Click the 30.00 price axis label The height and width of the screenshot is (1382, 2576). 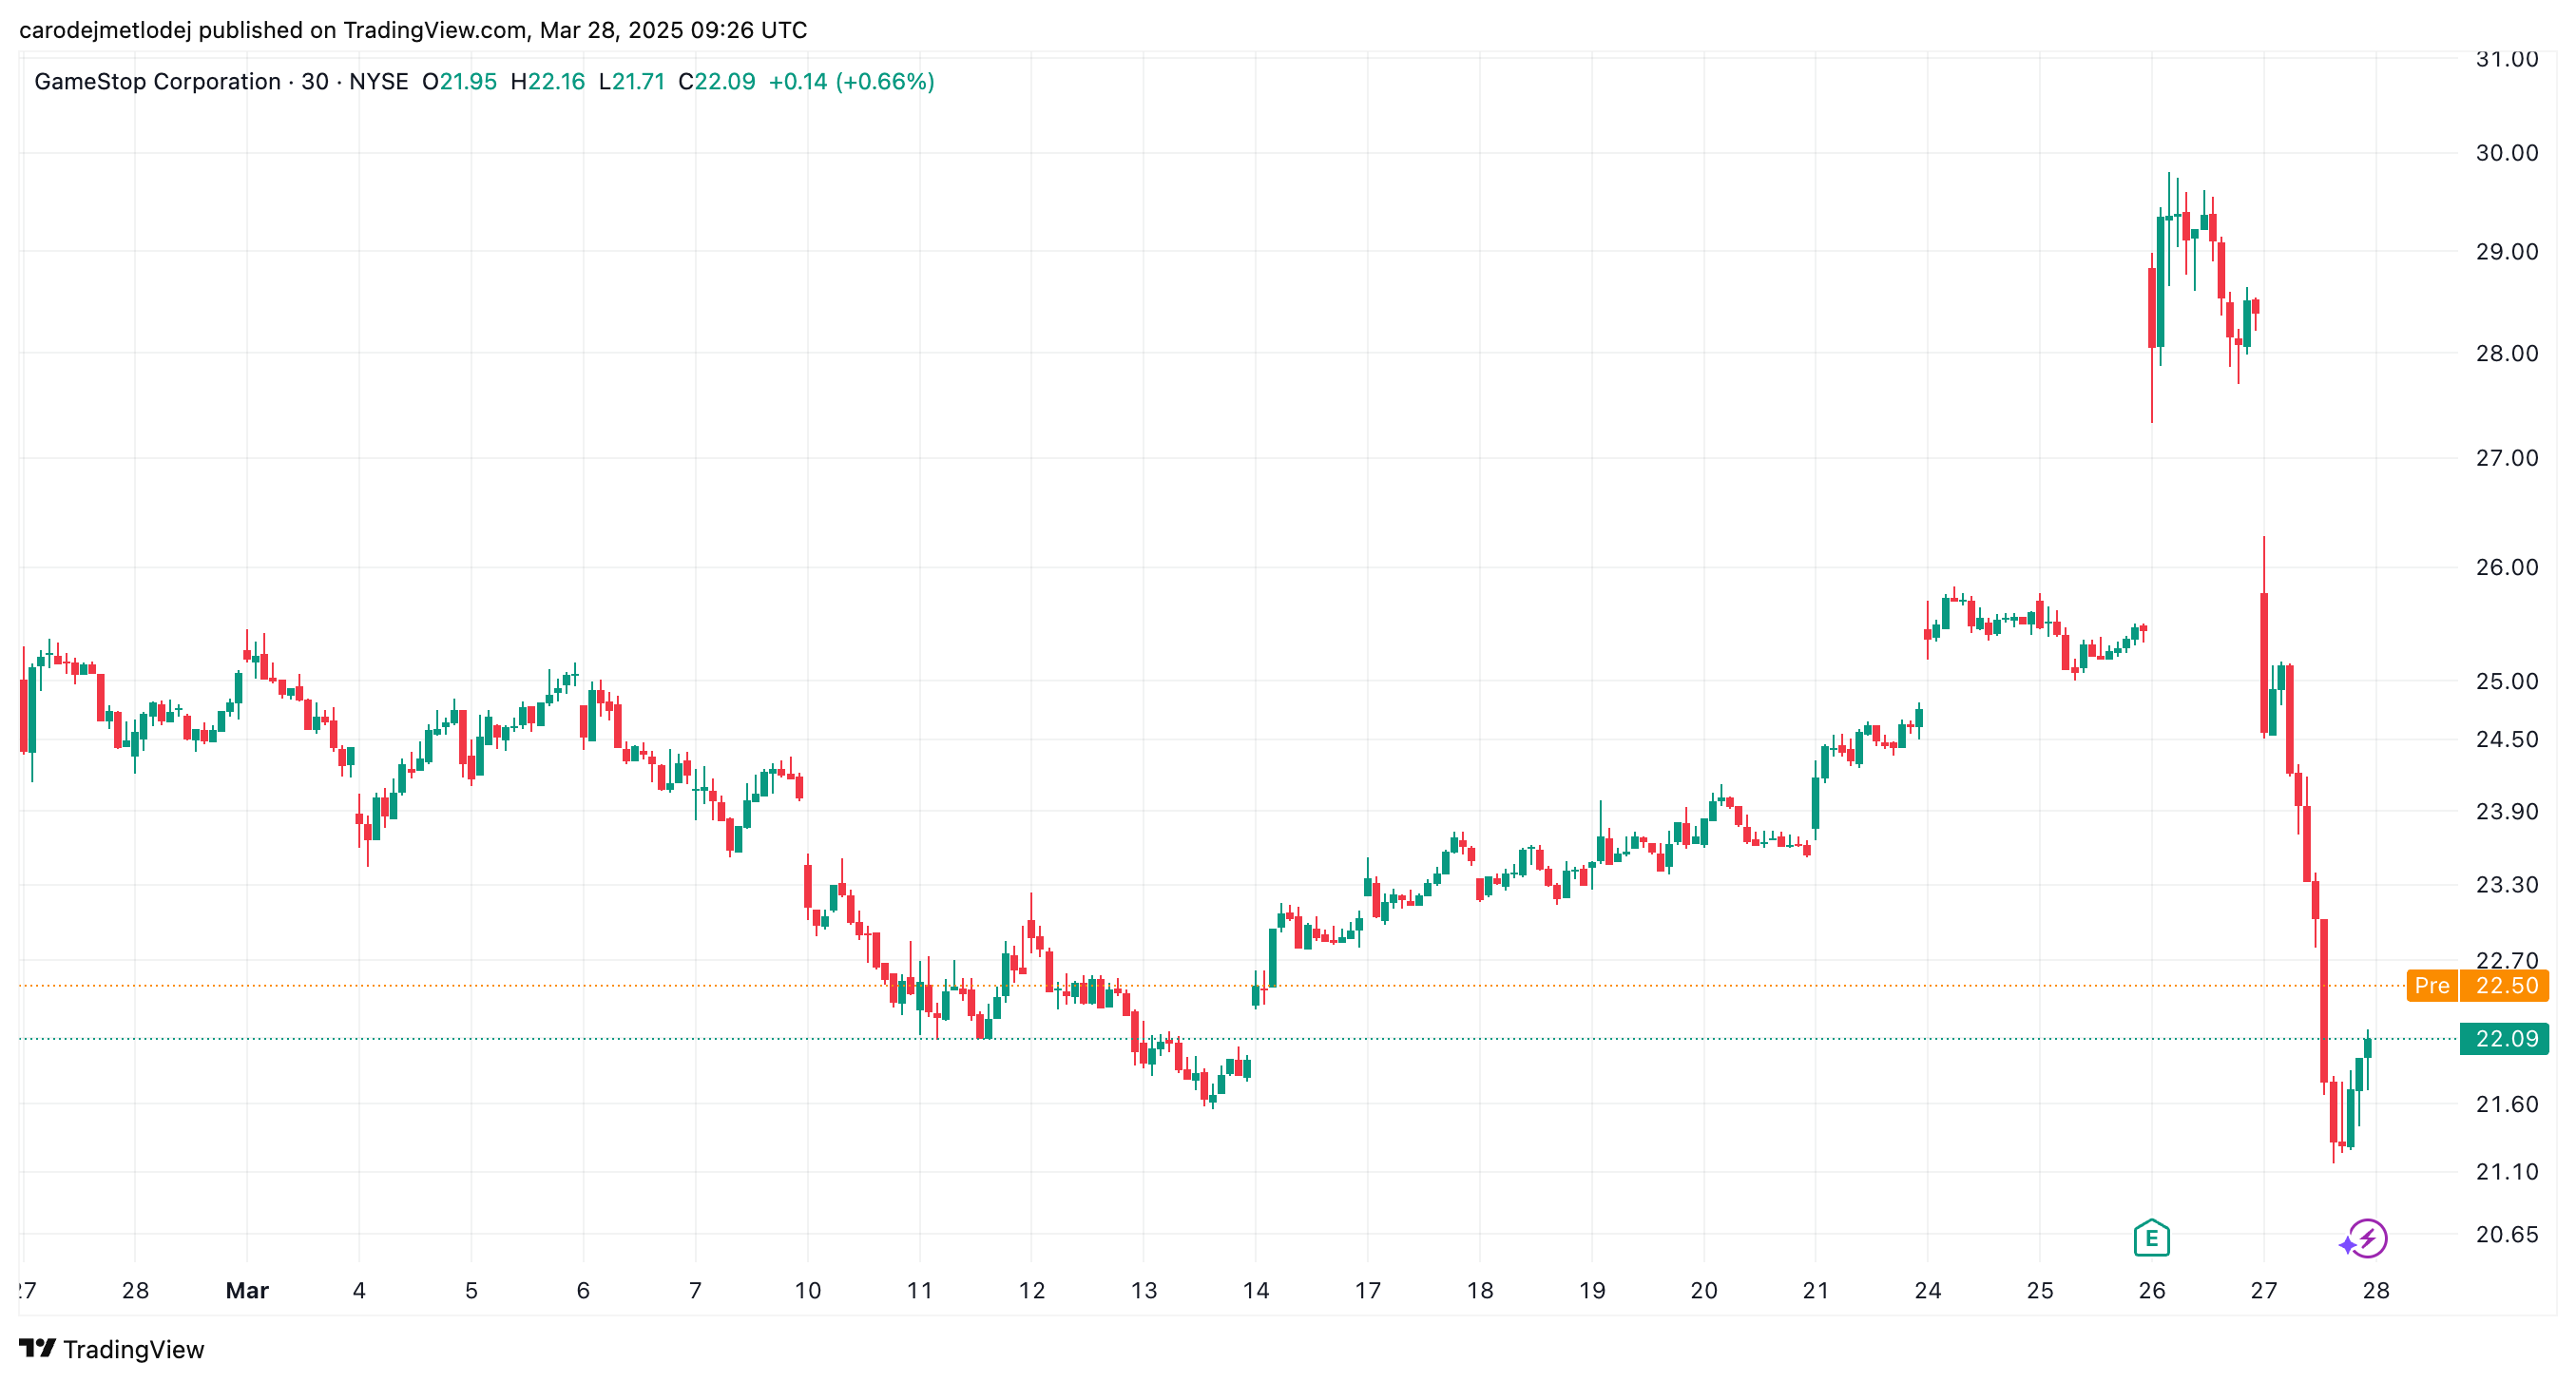(x=2506, y=152)
